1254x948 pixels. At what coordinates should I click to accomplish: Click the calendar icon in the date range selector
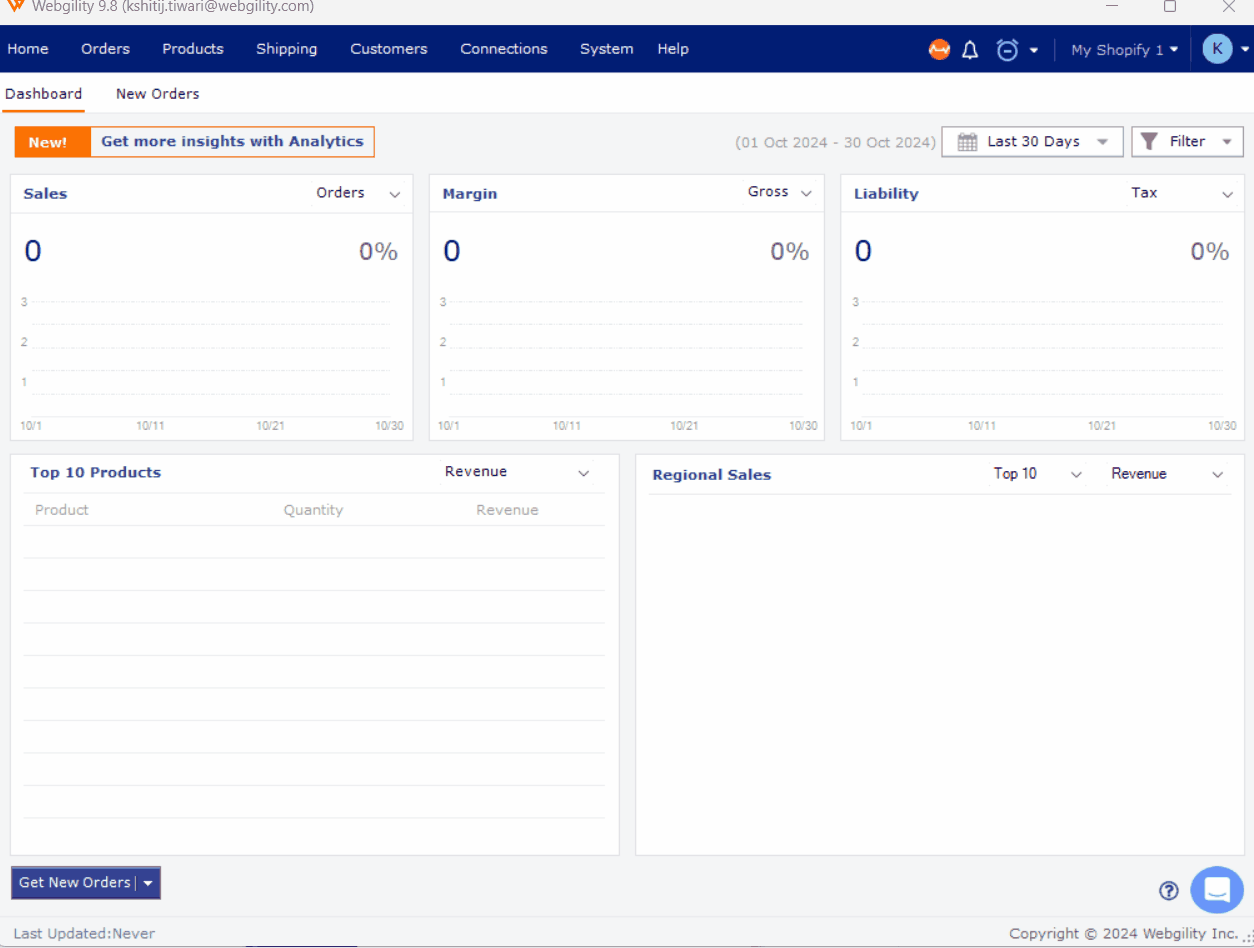click(967, 142)
